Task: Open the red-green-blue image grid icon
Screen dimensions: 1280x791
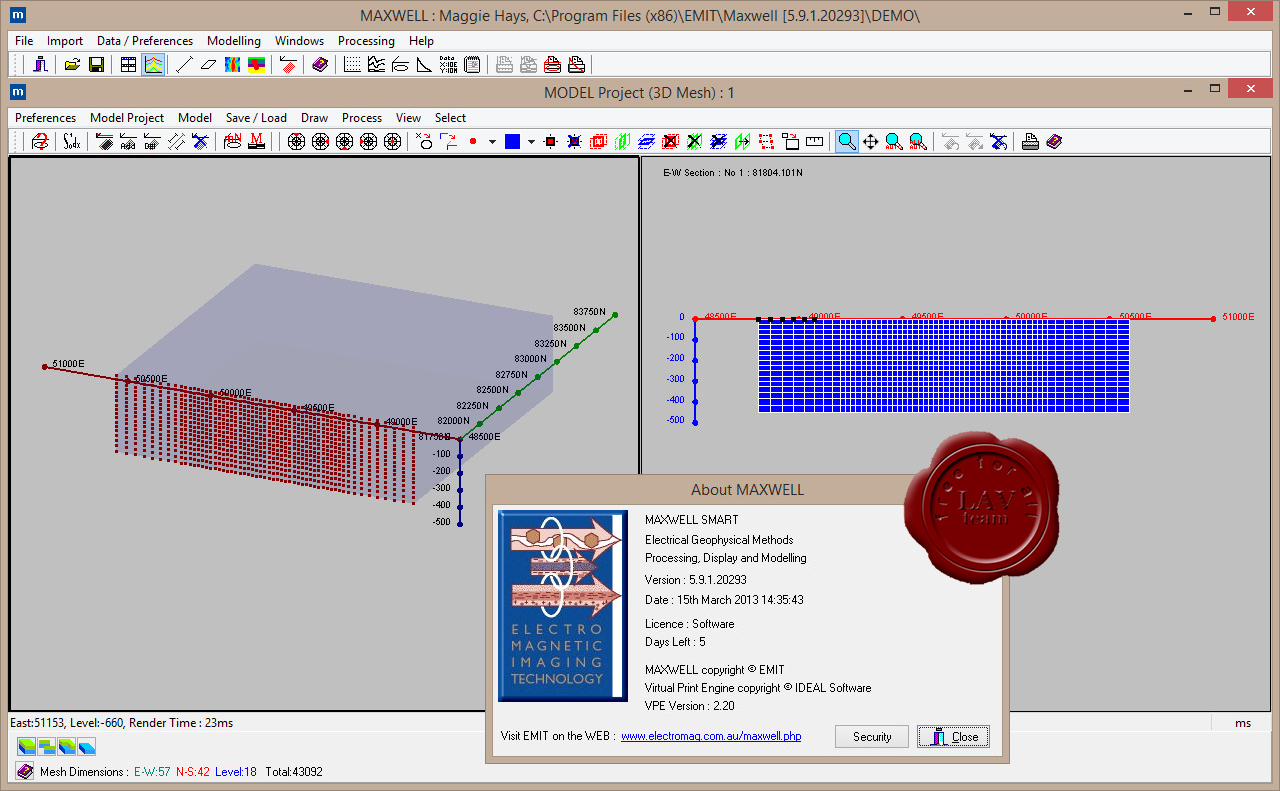Action: click(x=256, y=65)
